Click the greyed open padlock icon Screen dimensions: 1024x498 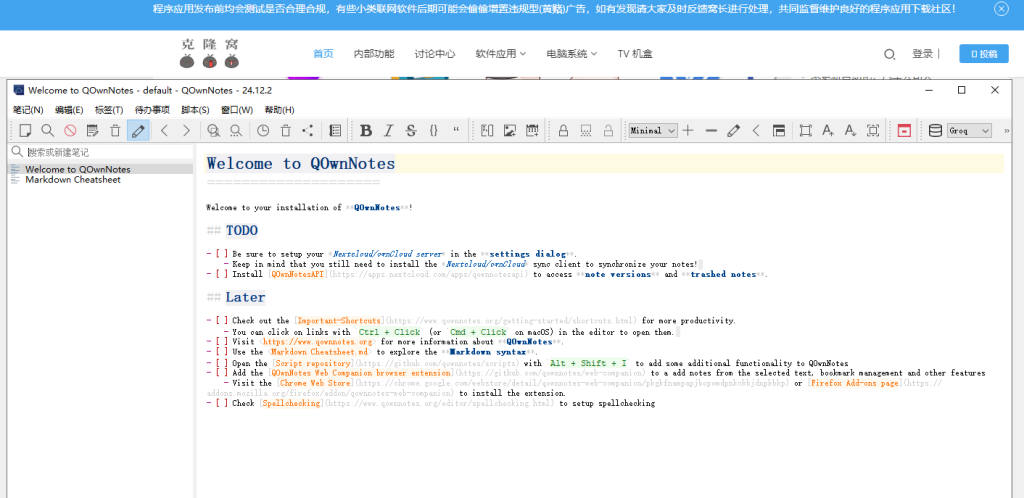click(608, 131)
